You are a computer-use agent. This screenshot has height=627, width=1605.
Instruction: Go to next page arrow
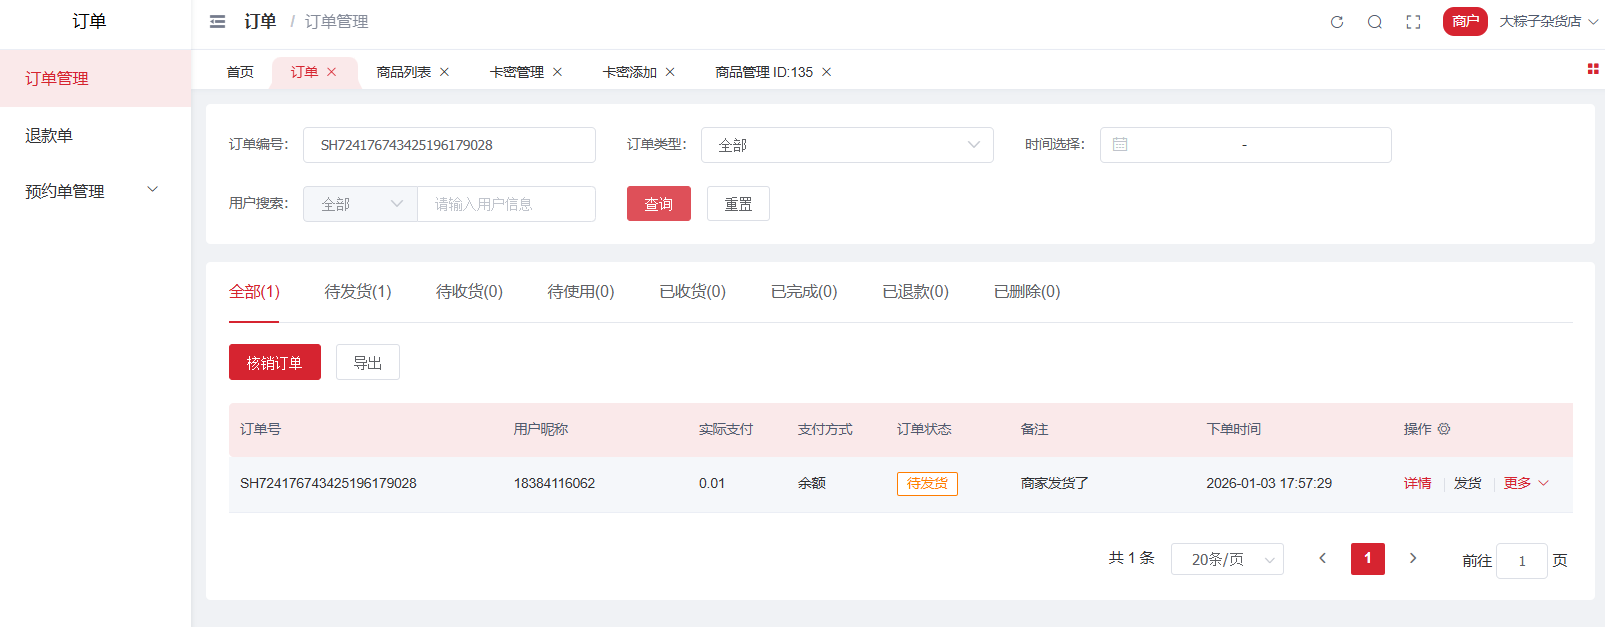(x=1413, y=558)
